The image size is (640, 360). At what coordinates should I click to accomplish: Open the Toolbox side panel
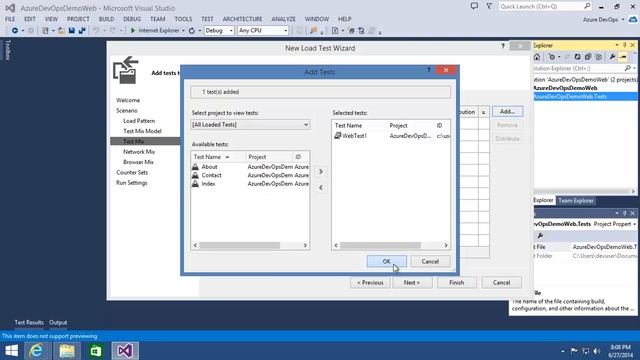(7, 50)
